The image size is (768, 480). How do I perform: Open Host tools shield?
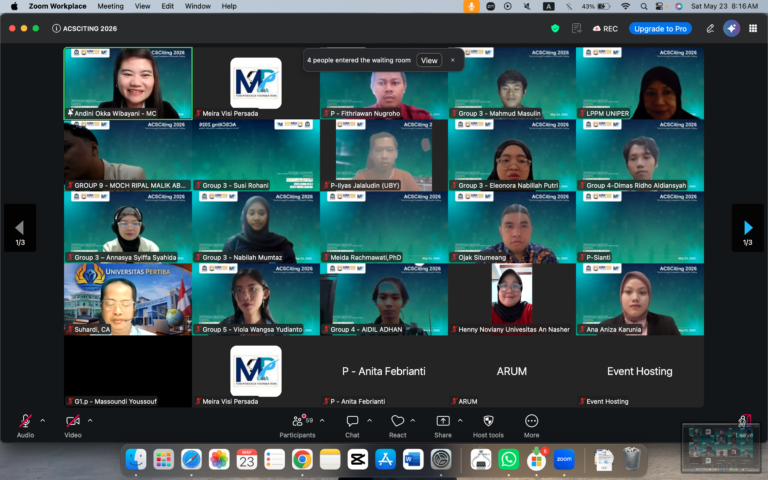(x=488, y=425)
